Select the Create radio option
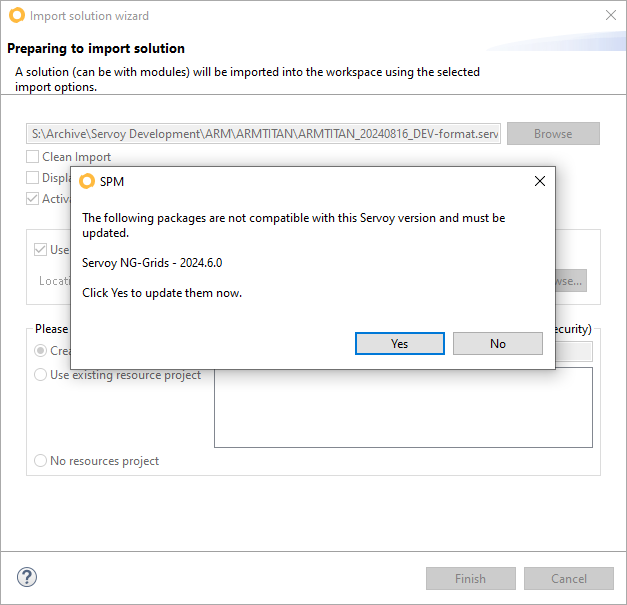 [x=41, y=351]
